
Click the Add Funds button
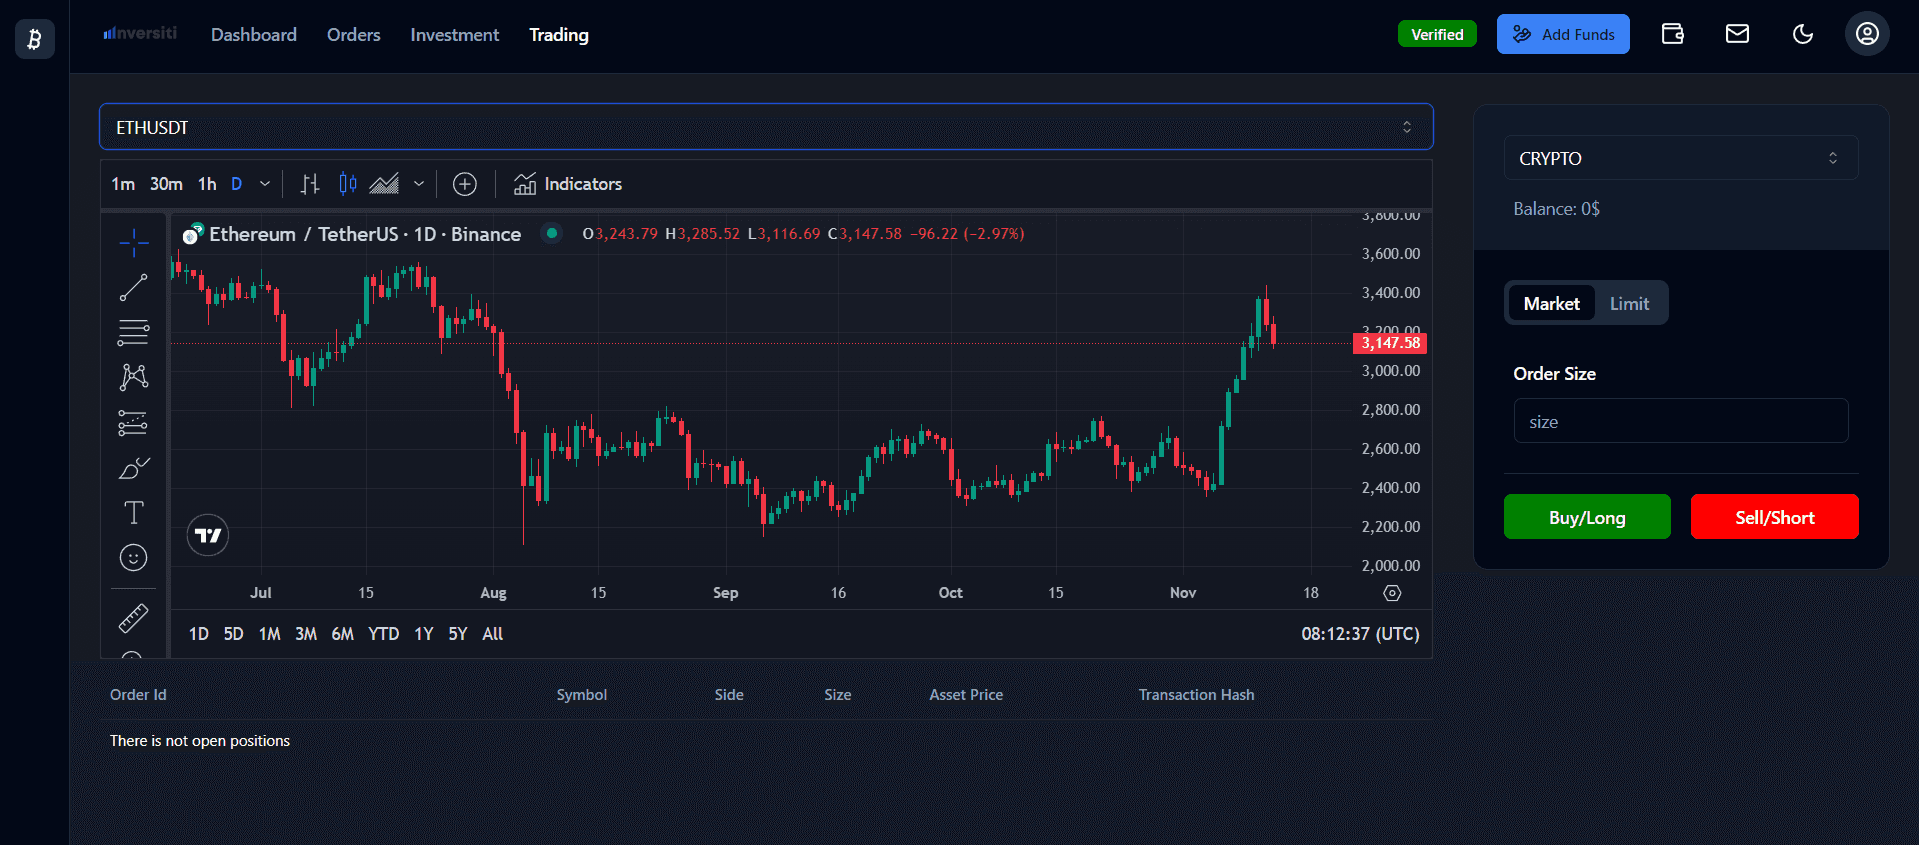pos(1563,34)
